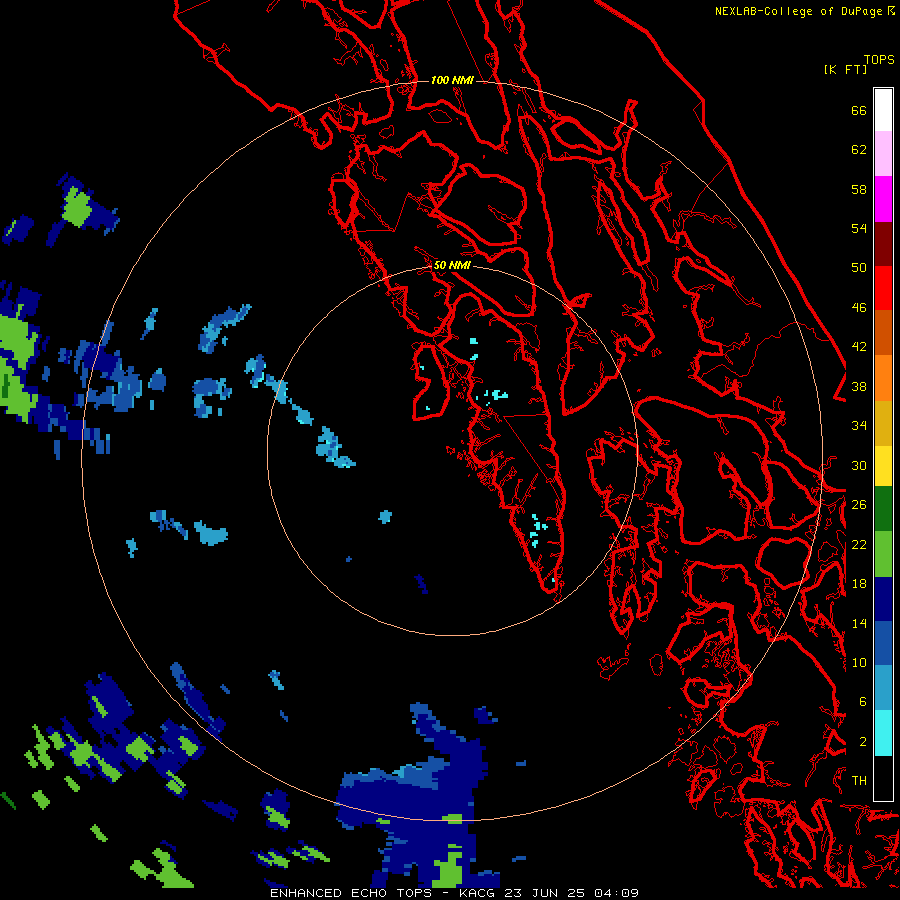Click the '42' legend value
Viewport: 900px width, 900px height.
pos(859,347)
